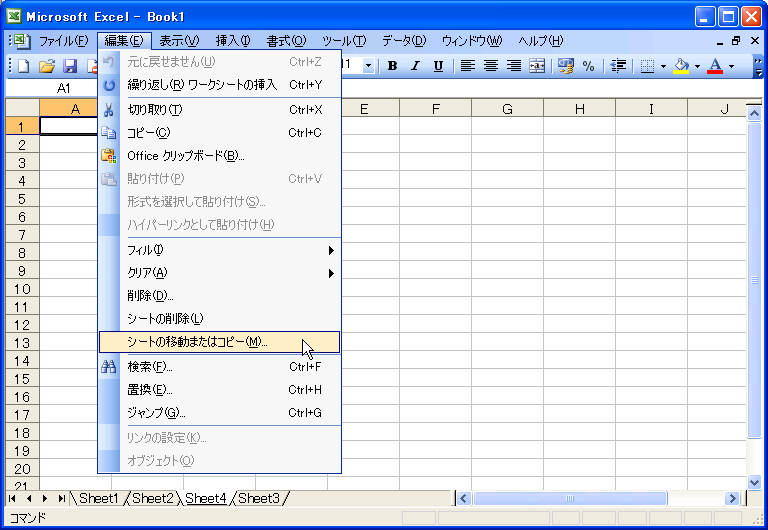The width and height of the screenshot is (768, 530).
Task: Click the Currency style icon
Action: (566, 66)
